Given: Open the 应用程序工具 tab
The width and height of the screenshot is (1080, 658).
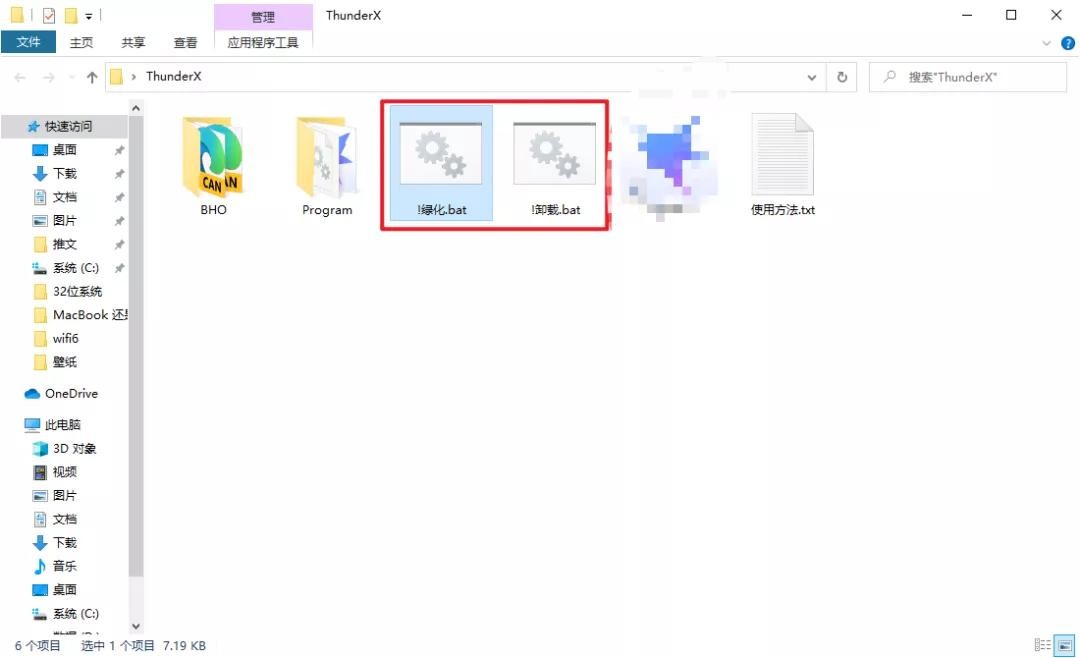Looking at the screenshot, I should [x=263, y=43].
